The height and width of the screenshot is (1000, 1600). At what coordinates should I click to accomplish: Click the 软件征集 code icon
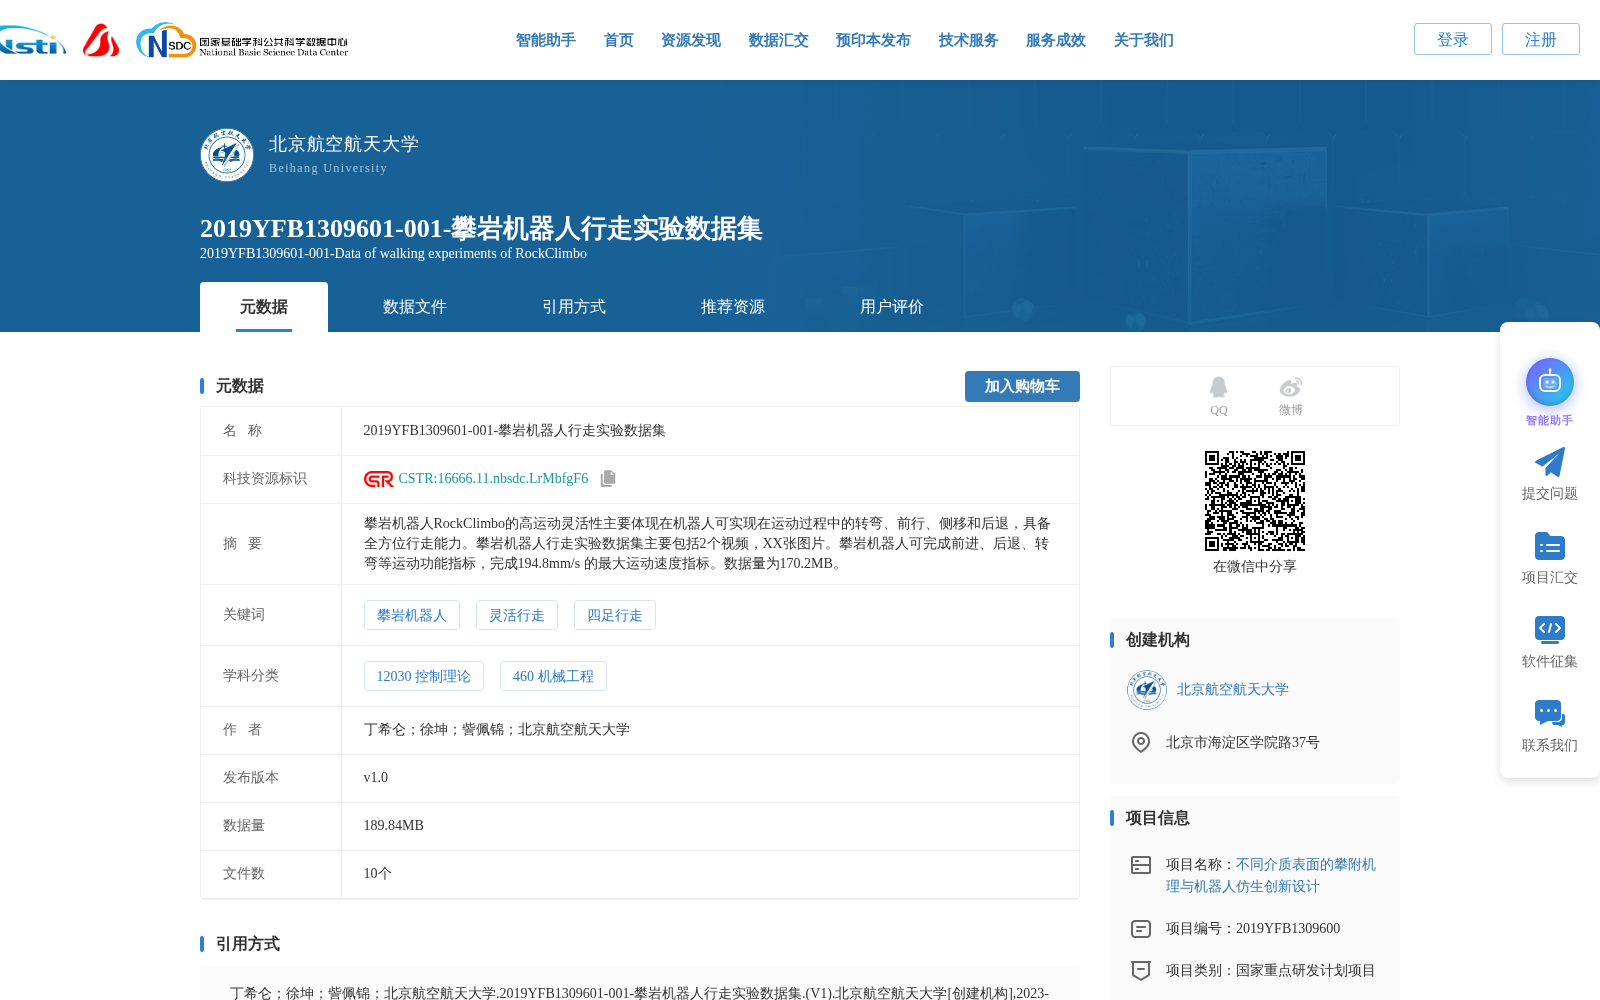coord(1550,629)
